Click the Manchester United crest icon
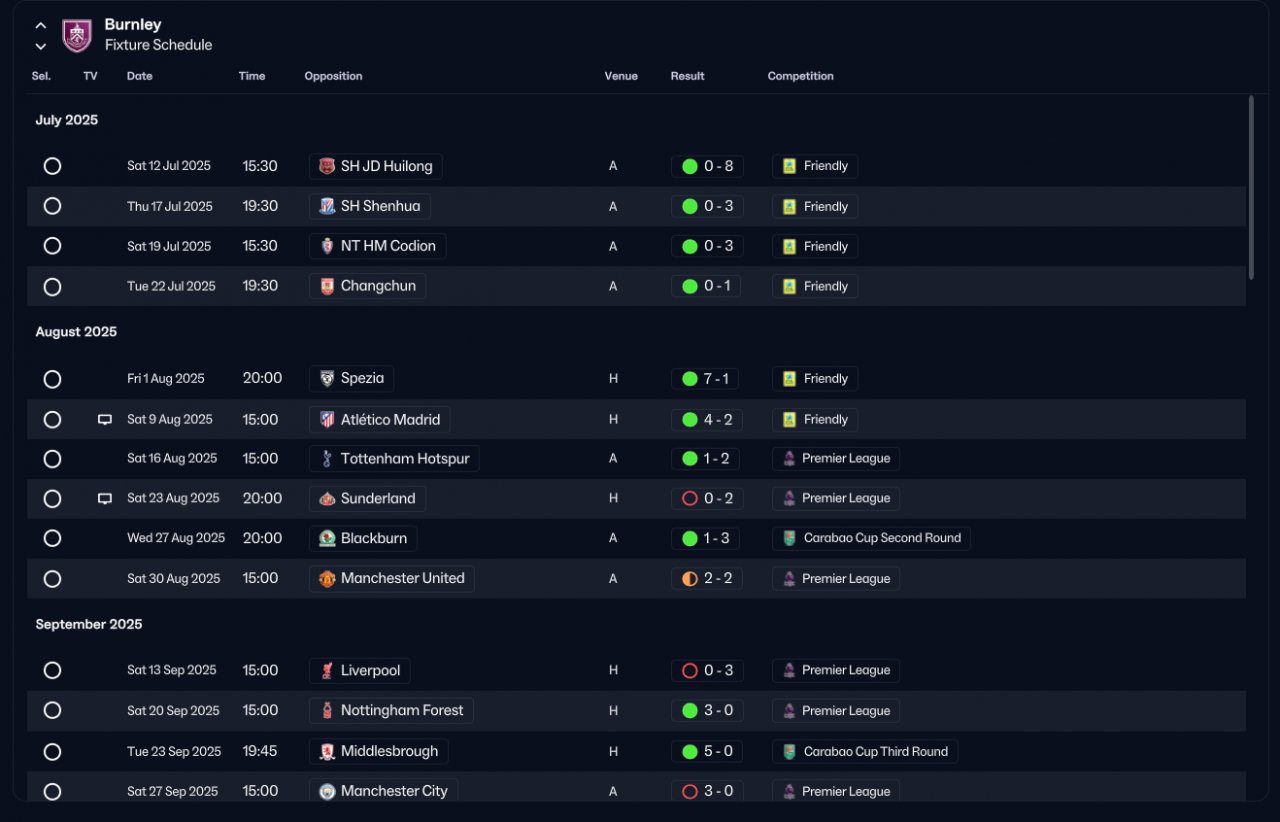 (327, 579)
